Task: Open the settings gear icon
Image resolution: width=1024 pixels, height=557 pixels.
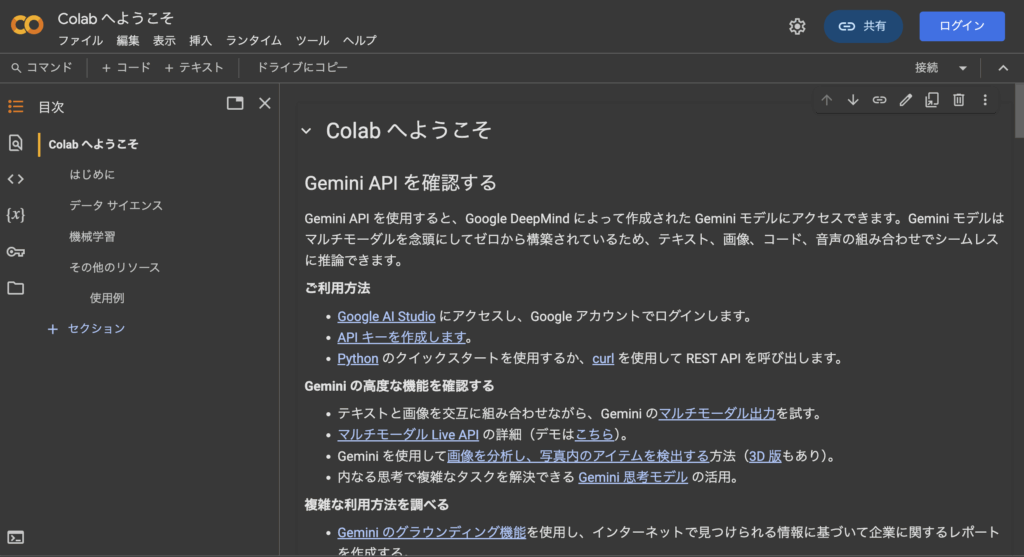Action: [797, 27]
